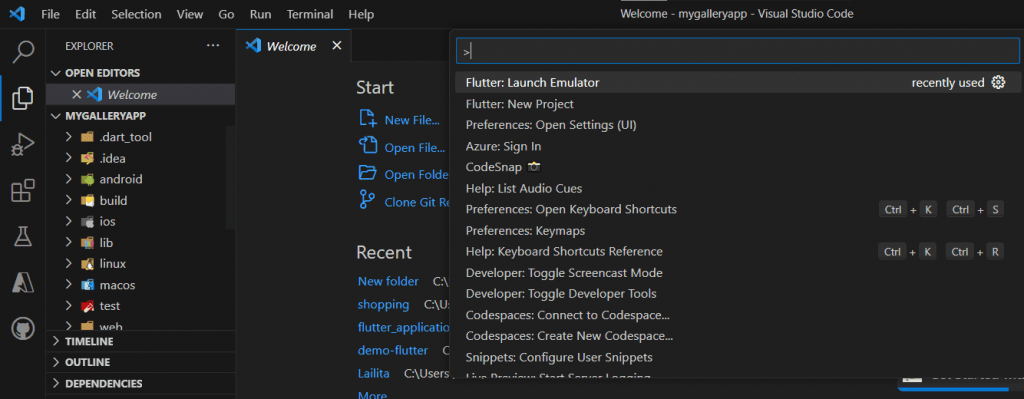Open Explorer more actions ellipsis
1024x399 pixels.
[x=213, y=46]
